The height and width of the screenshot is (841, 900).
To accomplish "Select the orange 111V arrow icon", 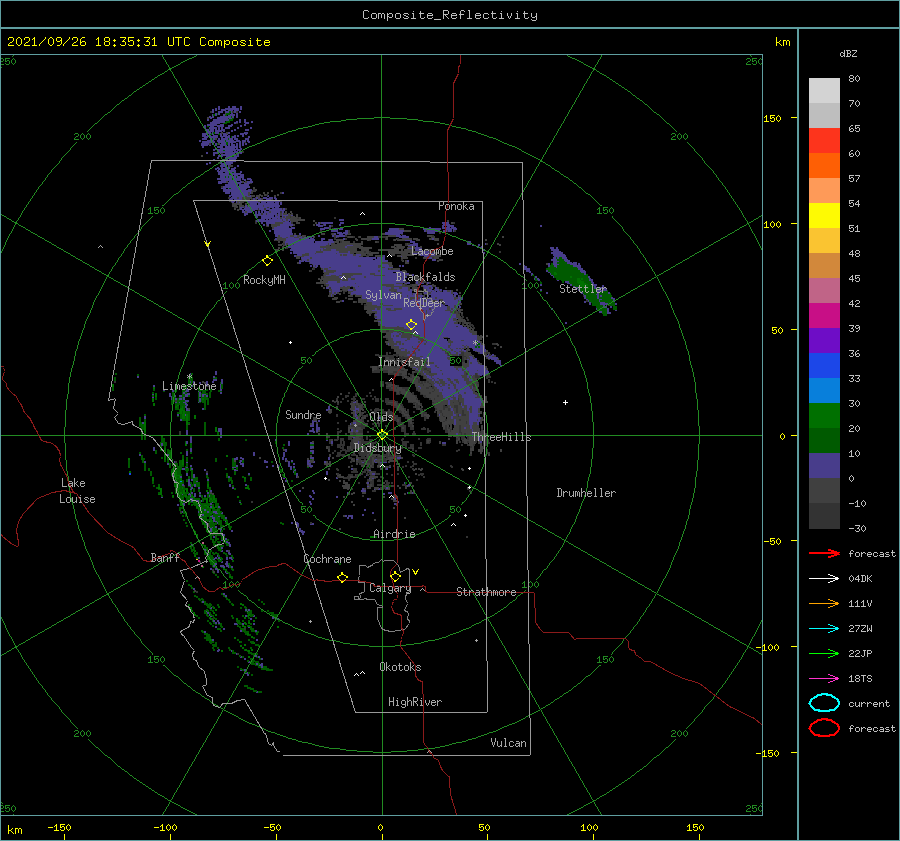I will pos(824,603).
